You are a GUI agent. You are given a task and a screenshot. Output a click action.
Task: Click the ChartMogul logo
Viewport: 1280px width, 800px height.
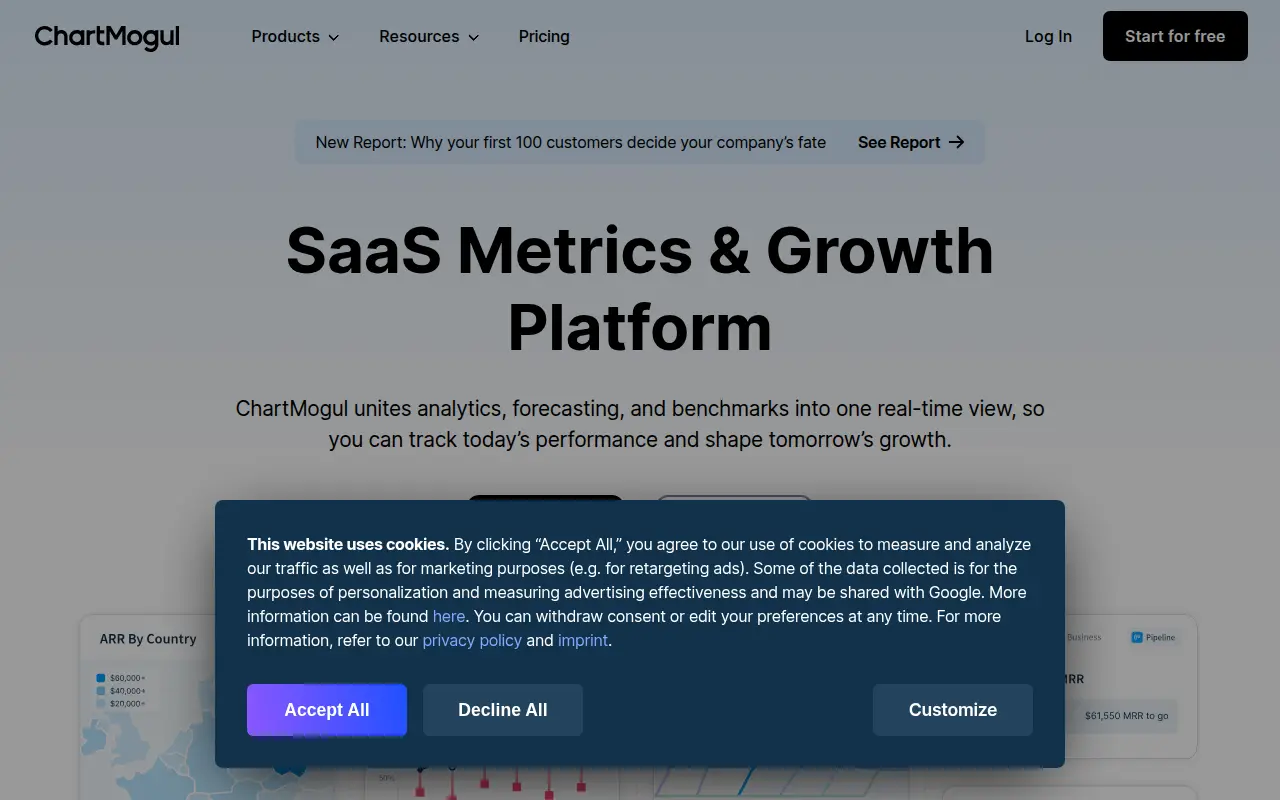pyautogui.click(x=107, y=37)
